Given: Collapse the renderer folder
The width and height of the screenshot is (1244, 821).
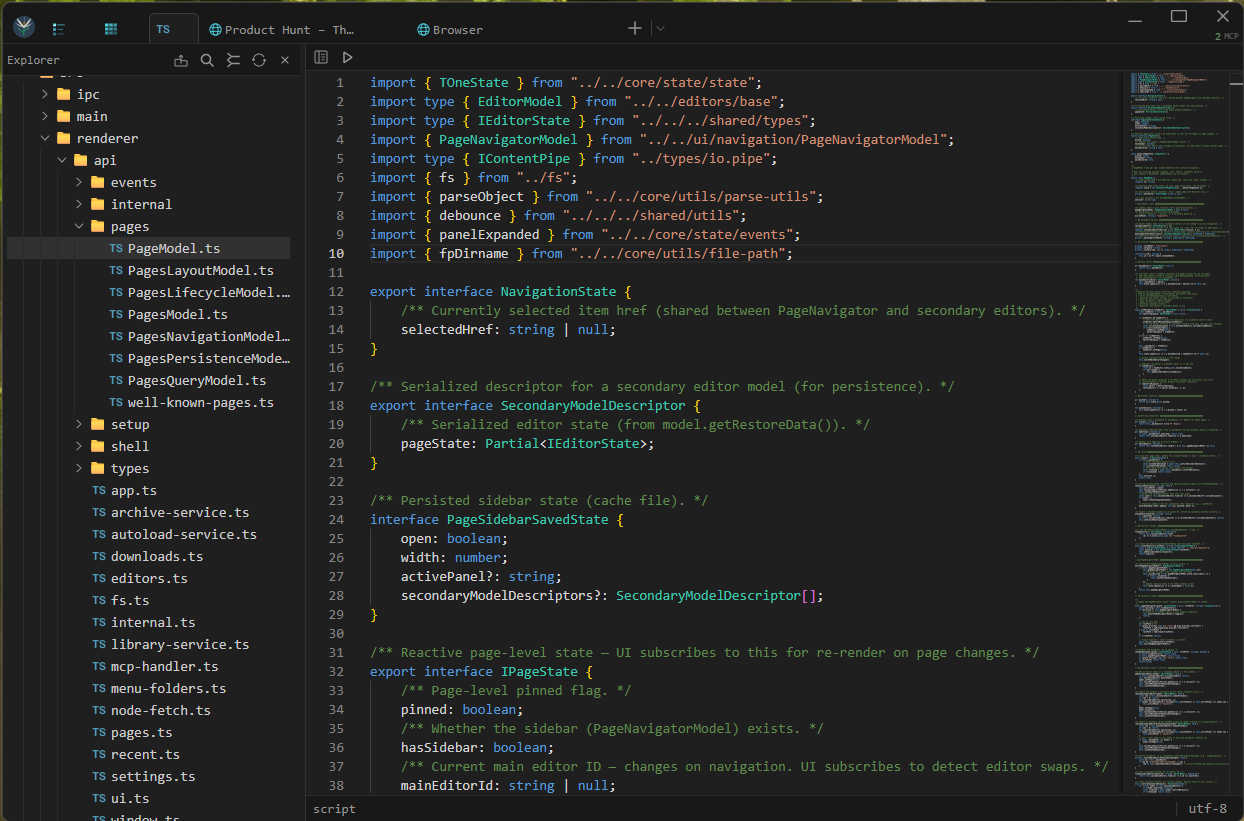Looking at the screenshot, I should coord(45,138).
